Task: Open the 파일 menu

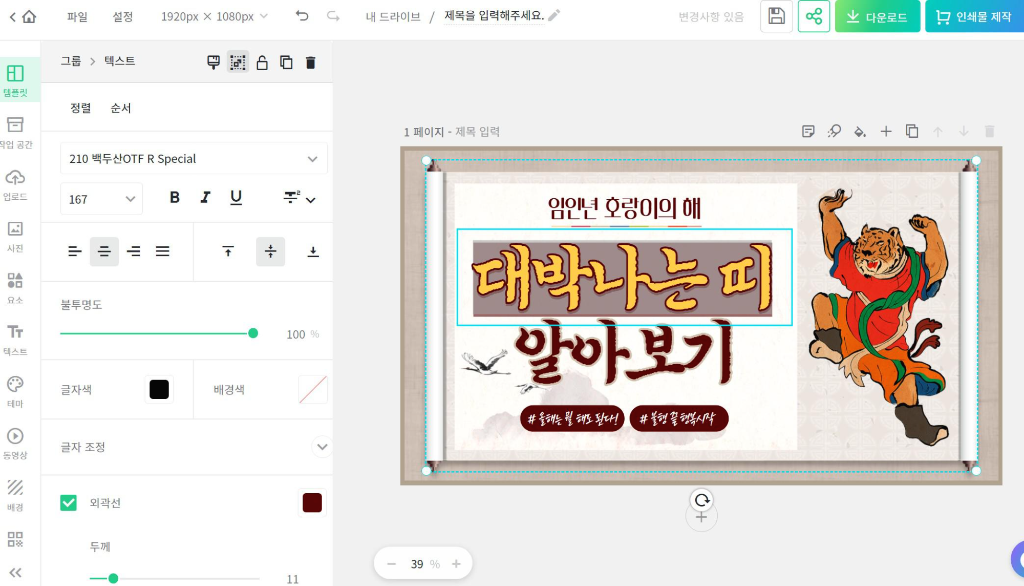Action: [x=77, y=16]
